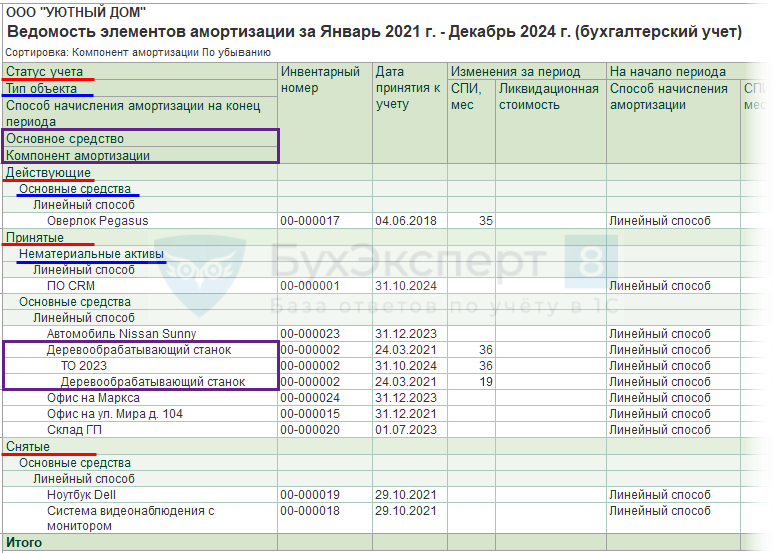Click the organization name ООО "УЮТНЫЙ ДОМ"
The height and width of the screenshot is (553, 774).
[x=76, y=11]
